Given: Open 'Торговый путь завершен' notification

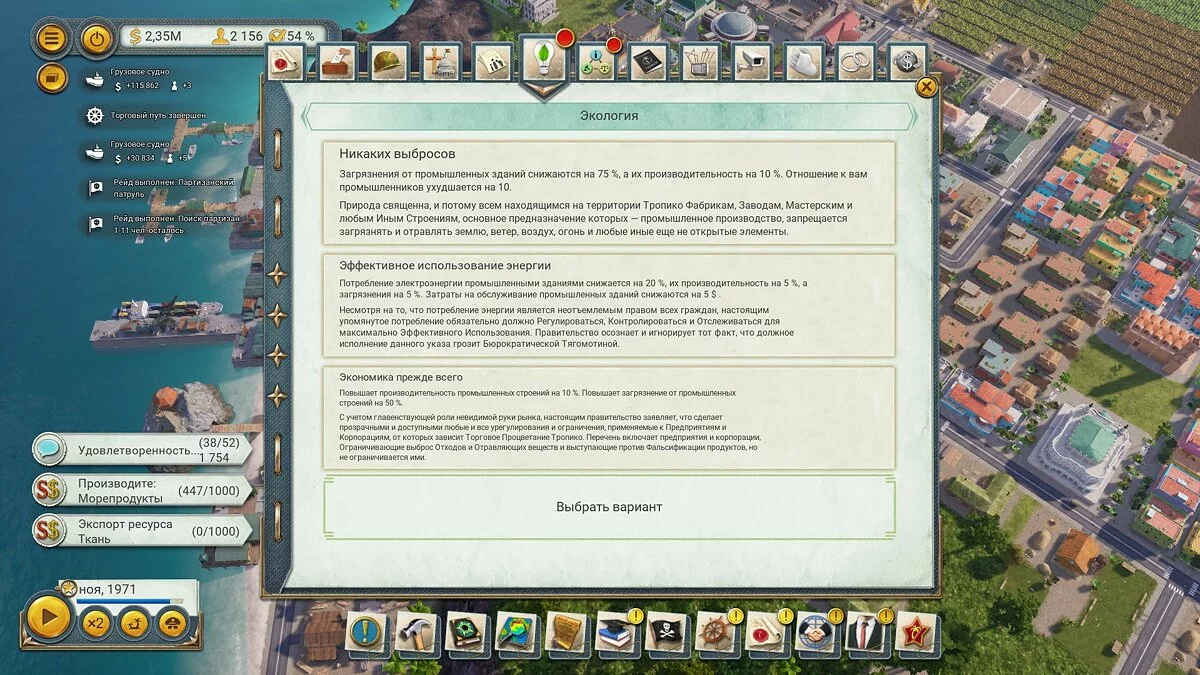Looking at the screenshot, I should point(146,116).
